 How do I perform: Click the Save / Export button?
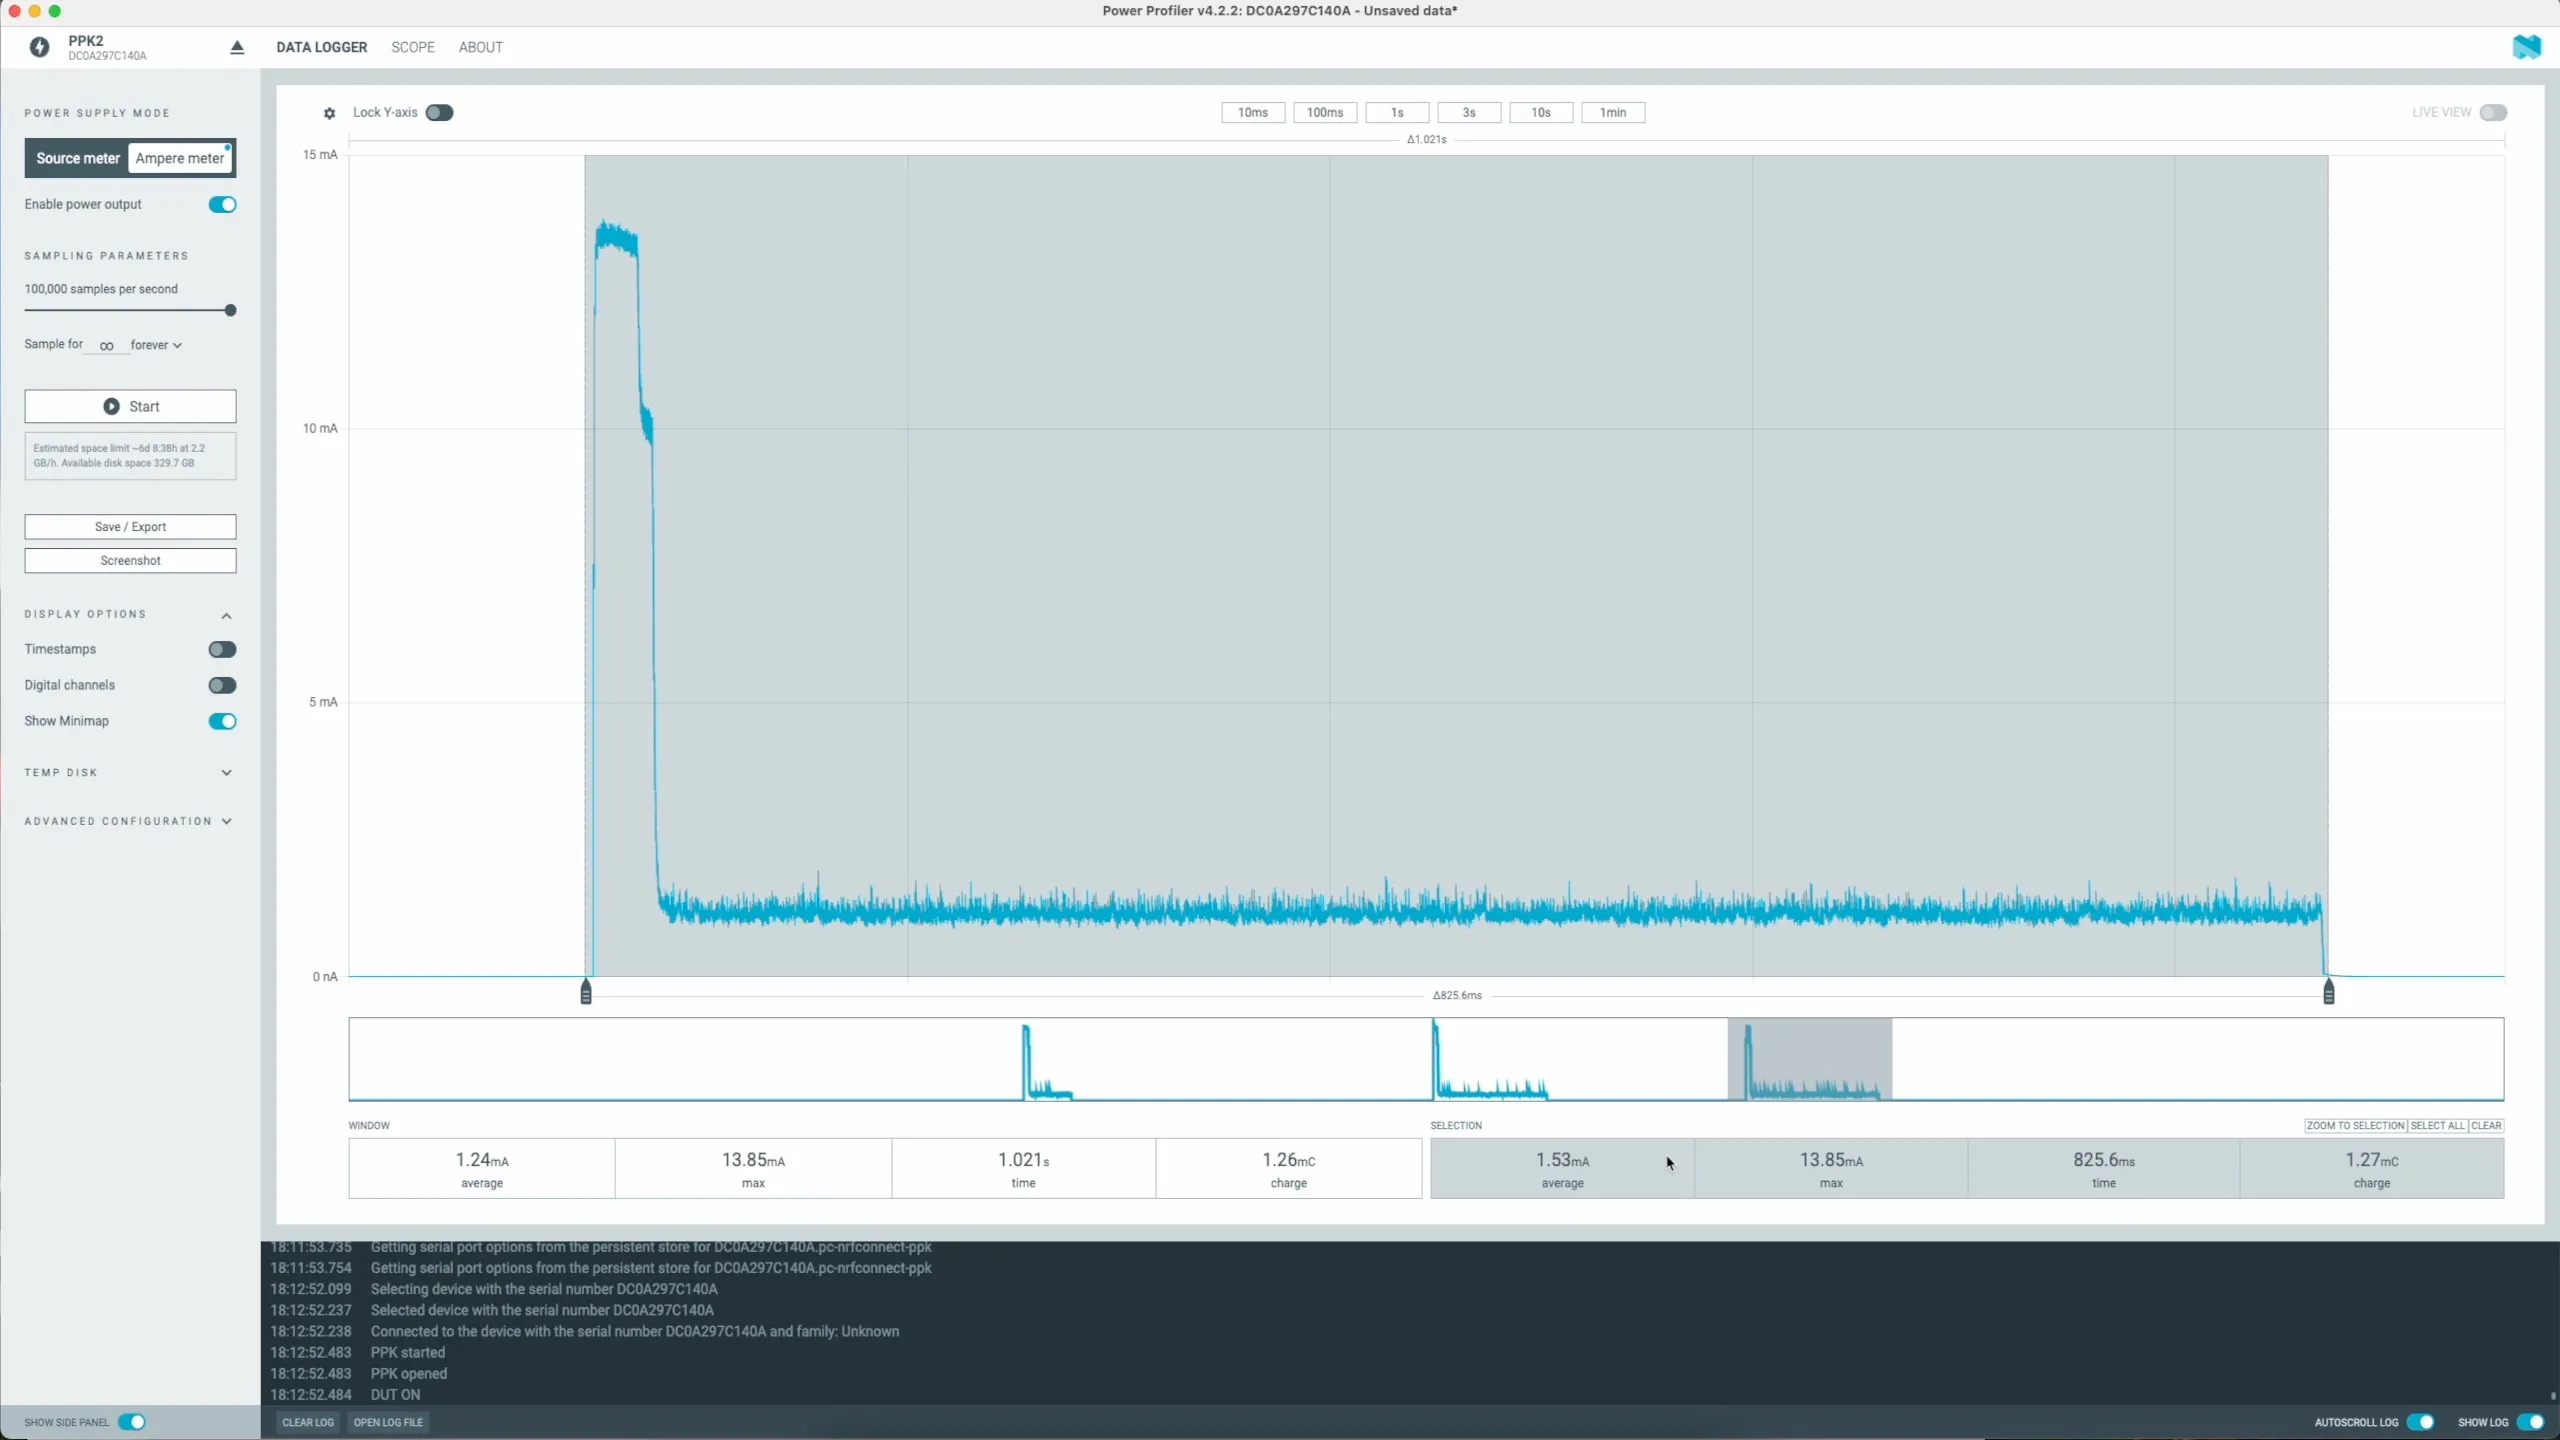click(x=130, y=527)
